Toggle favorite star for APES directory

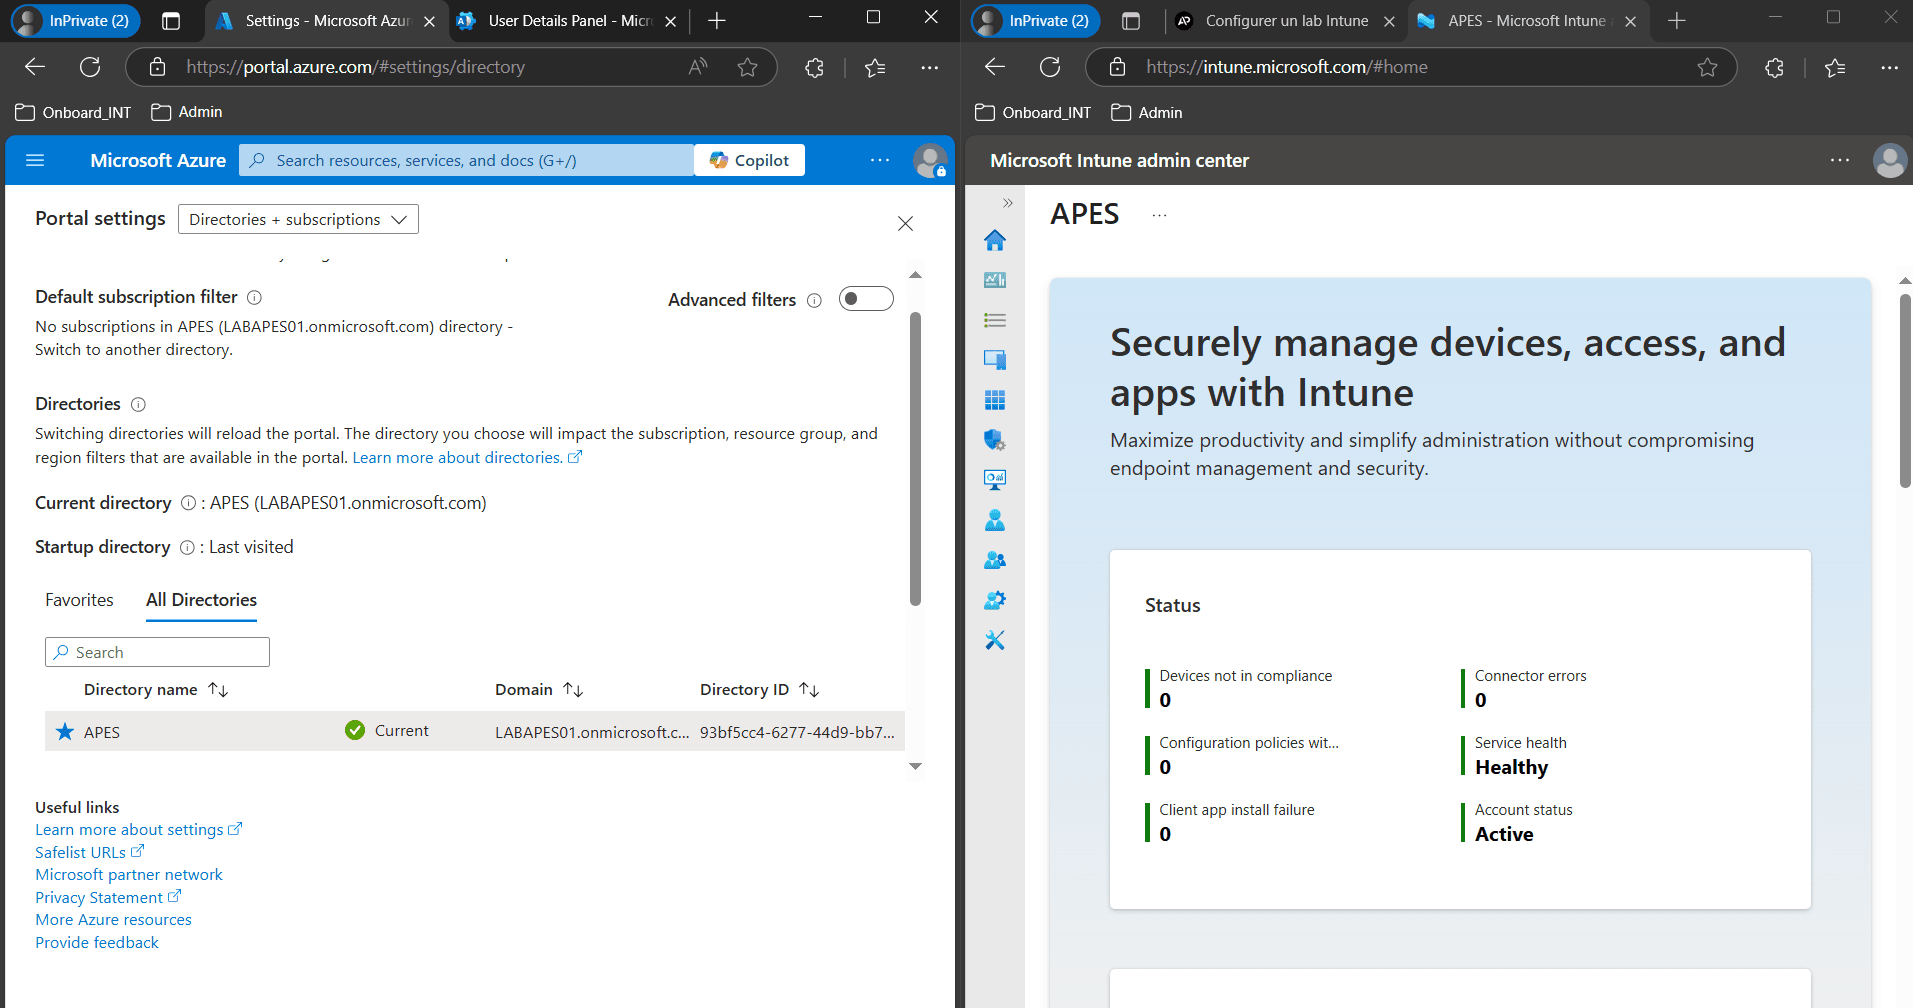(65, 731)
